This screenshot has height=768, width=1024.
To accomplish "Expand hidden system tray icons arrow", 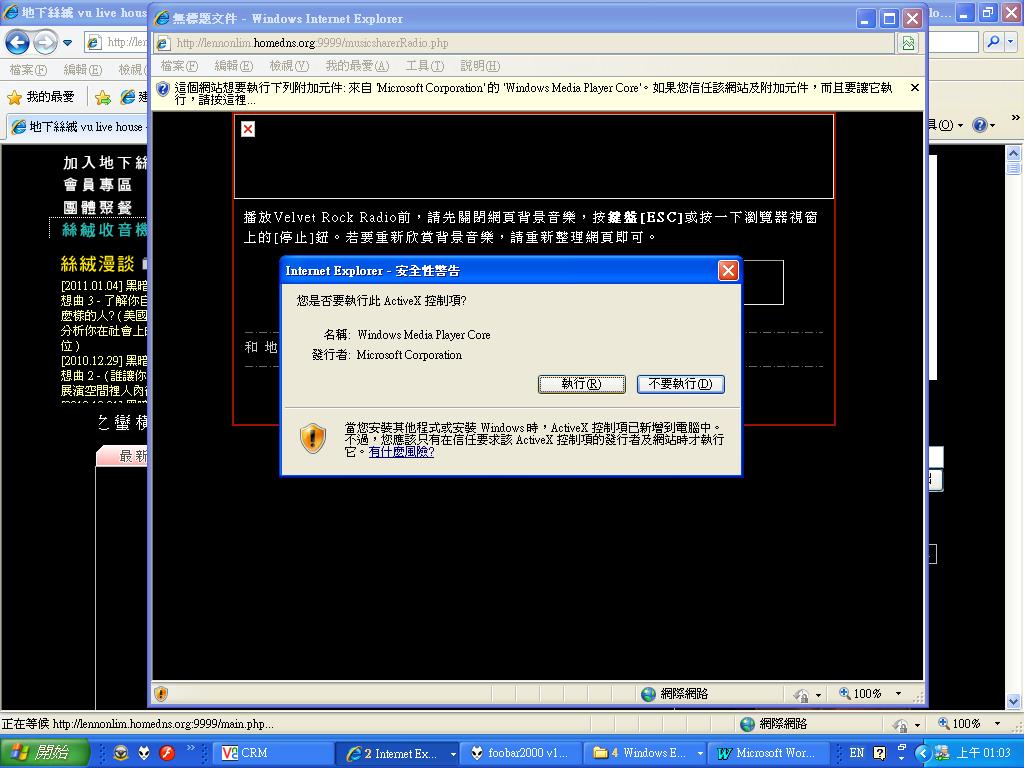I will click(x=922, y=753).
